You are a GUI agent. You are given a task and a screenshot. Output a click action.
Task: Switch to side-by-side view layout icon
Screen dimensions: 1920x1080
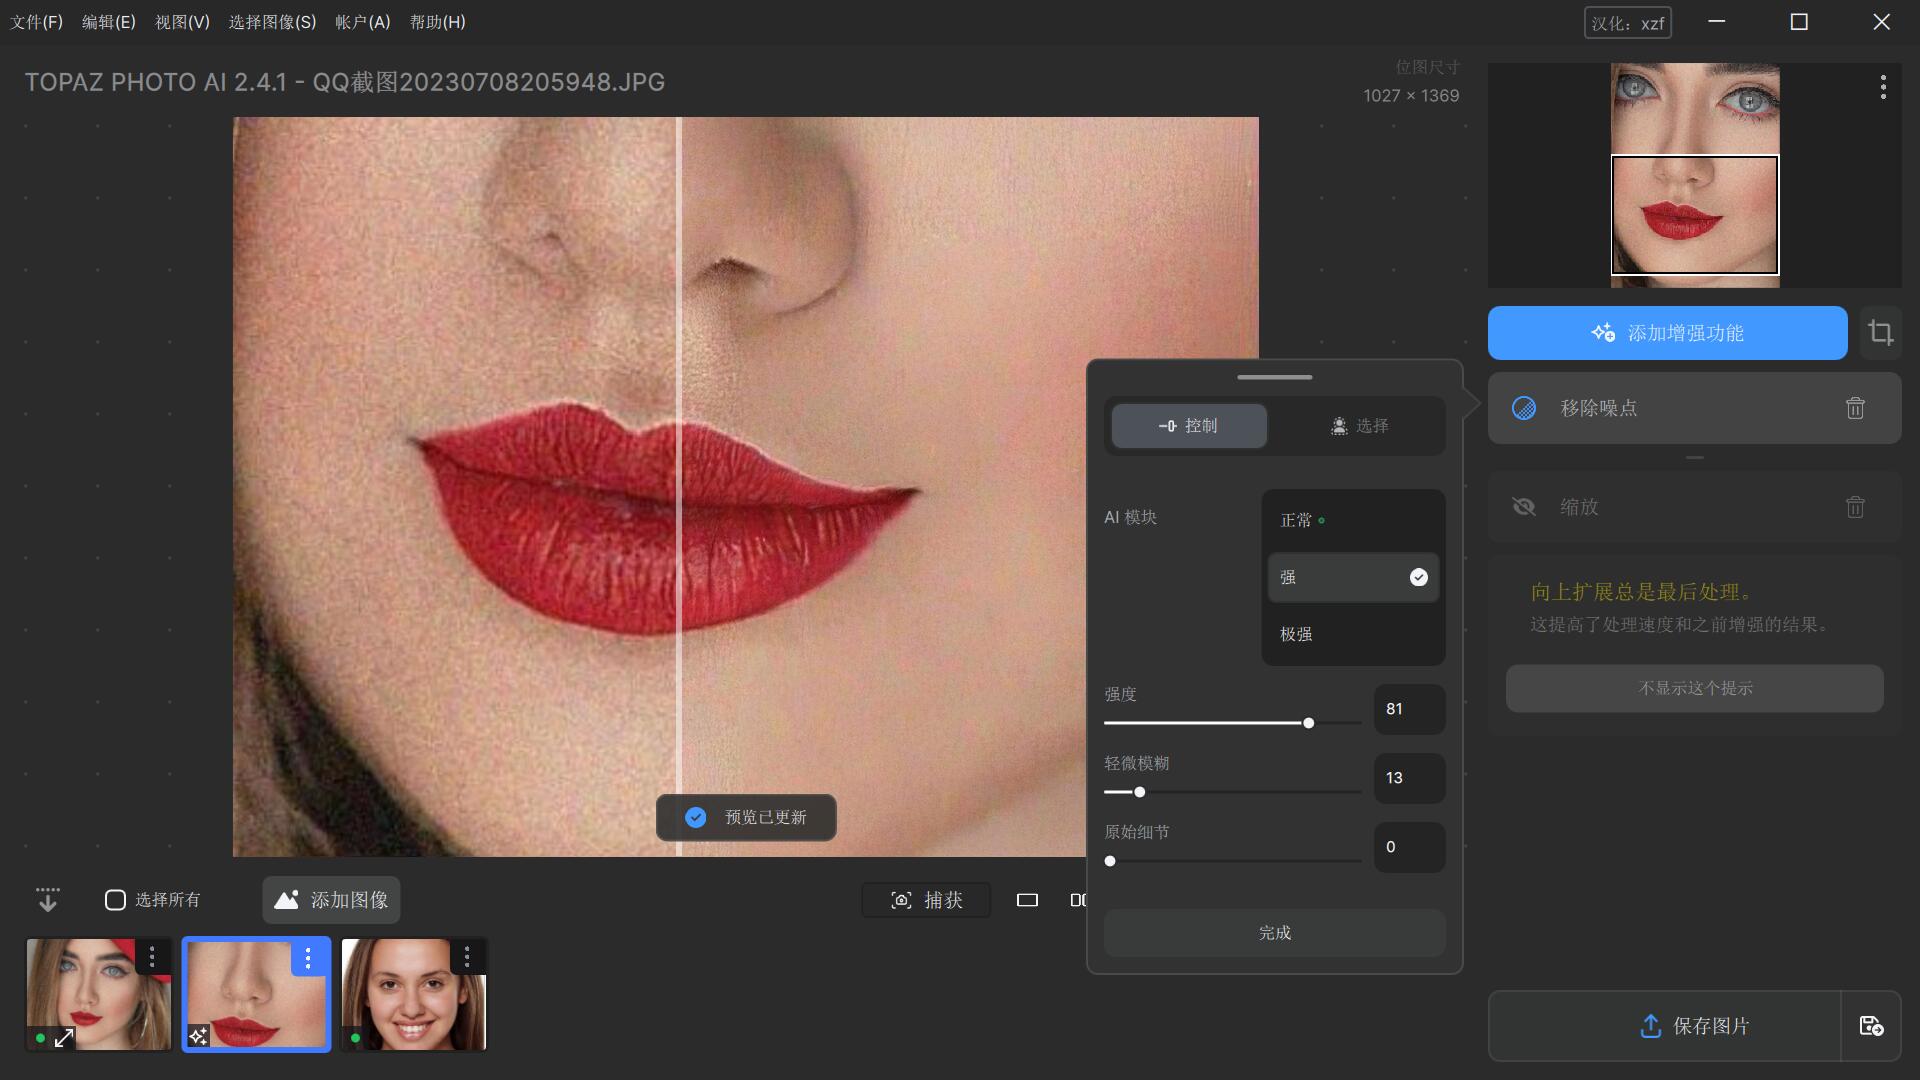[x=1078, y=900]
